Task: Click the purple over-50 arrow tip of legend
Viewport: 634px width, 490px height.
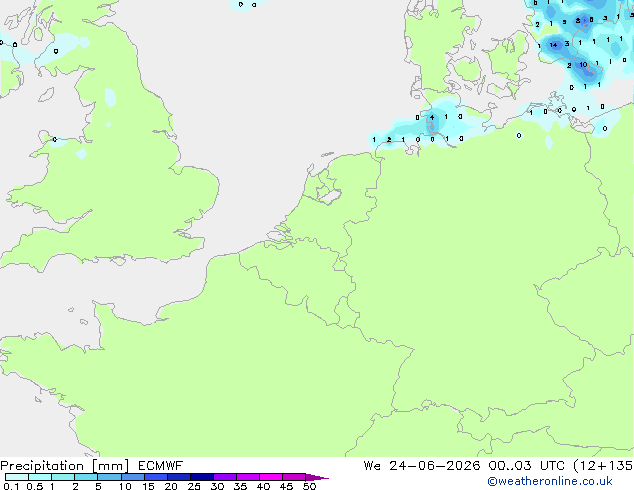Action: 317,477
